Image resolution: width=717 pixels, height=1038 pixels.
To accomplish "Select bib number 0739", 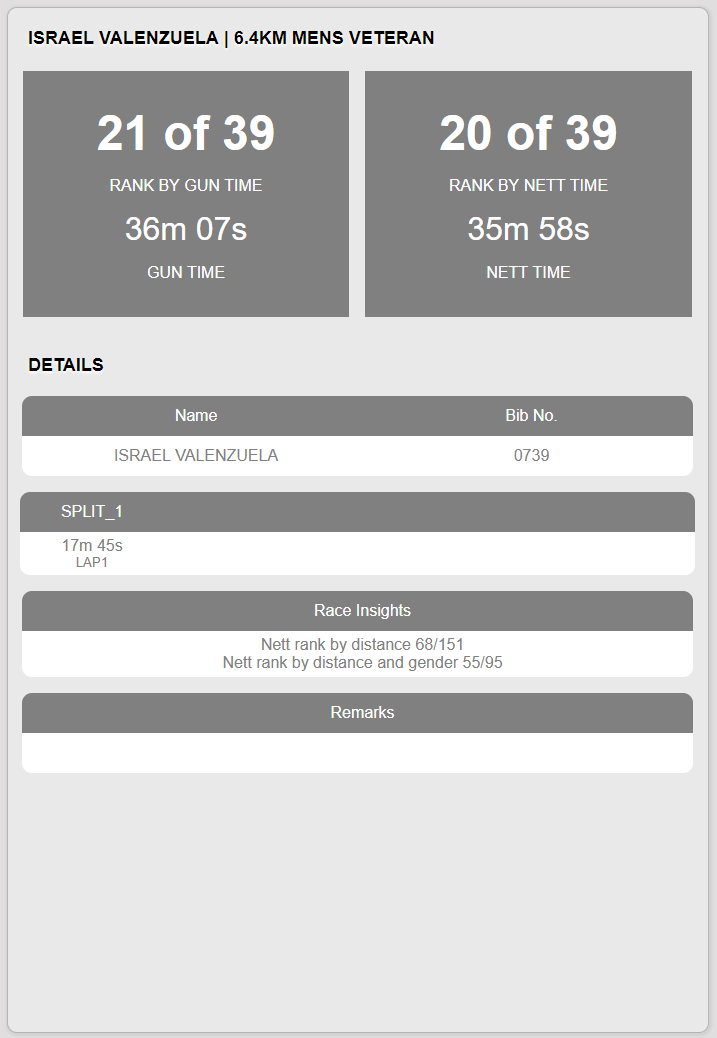I will [x=532, y=455].
